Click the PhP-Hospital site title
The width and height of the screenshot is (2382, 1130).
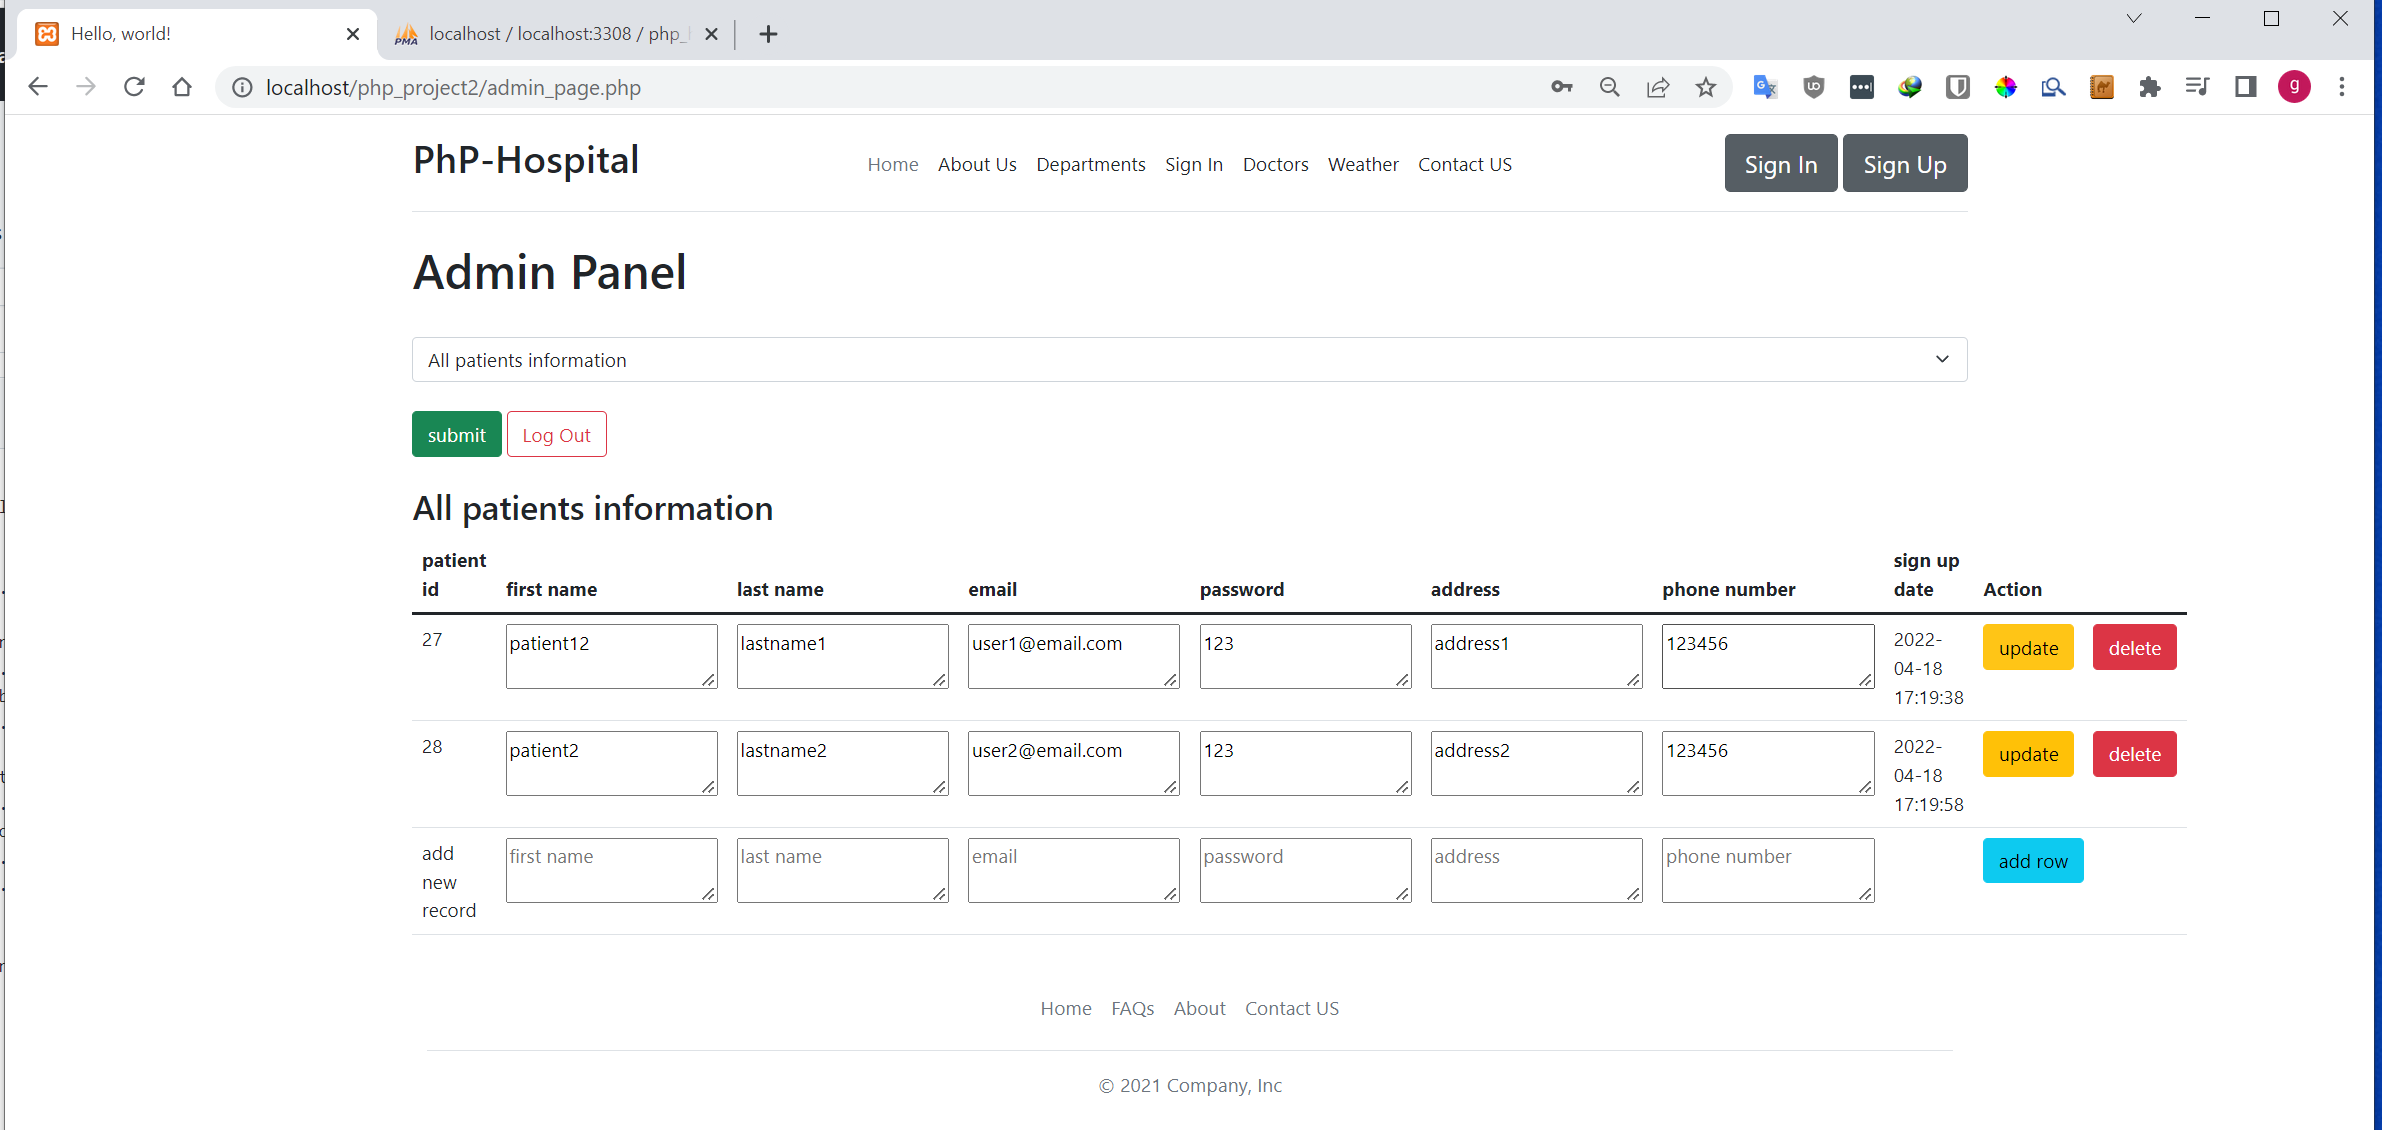526,160
